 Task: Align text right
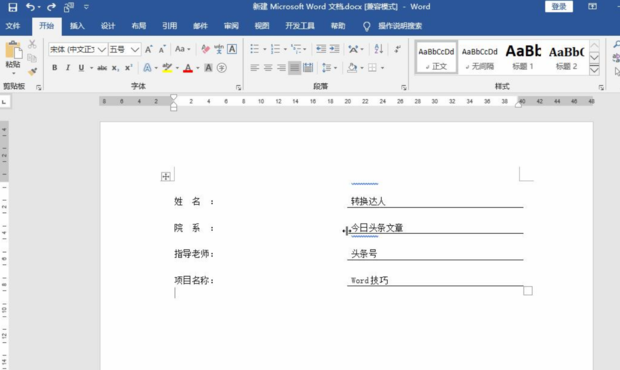[282, 68]
